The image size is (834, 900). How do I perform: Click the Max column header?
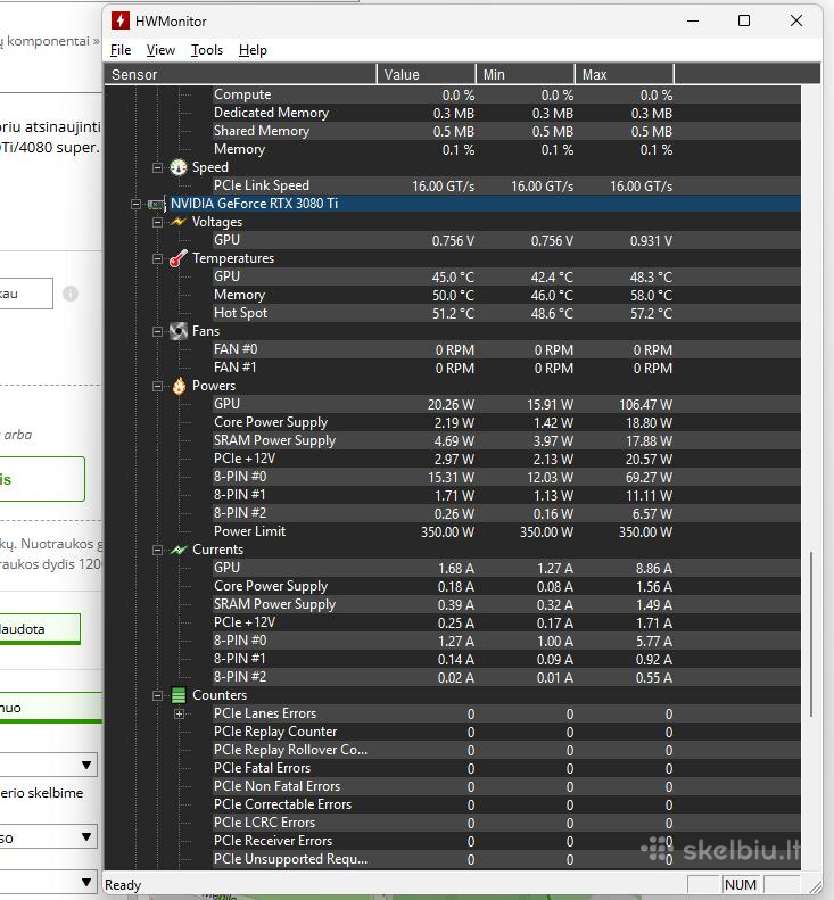[x=624, y=75]
